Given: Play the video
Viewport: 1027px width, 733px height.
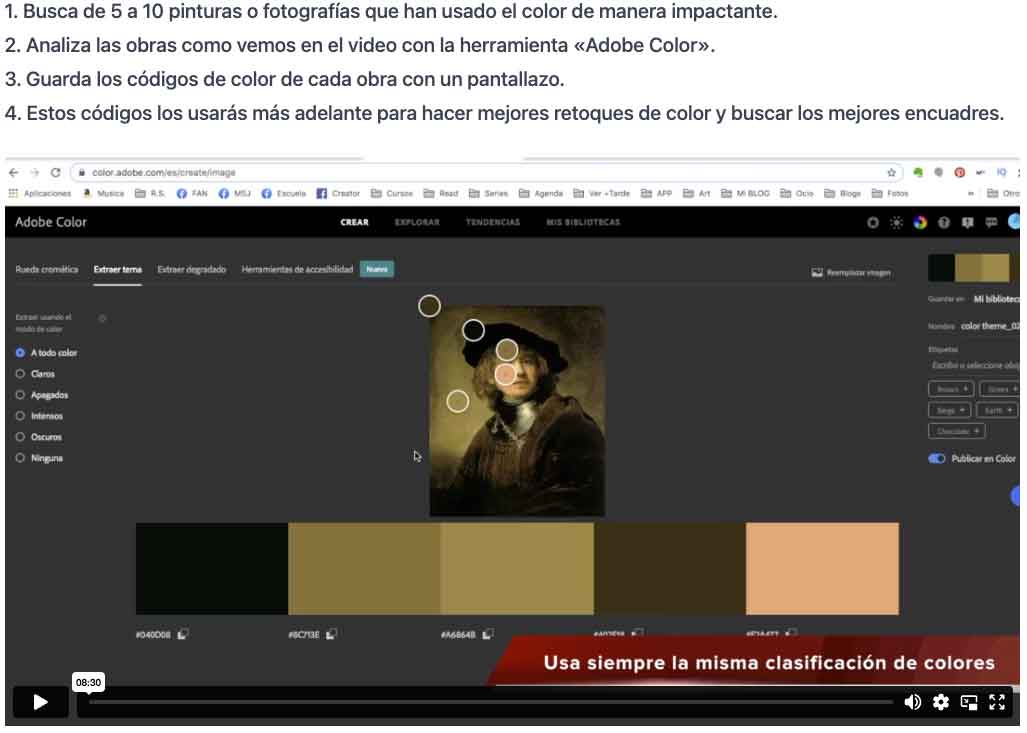Looking at the screenshot, I should coord(40,702).
